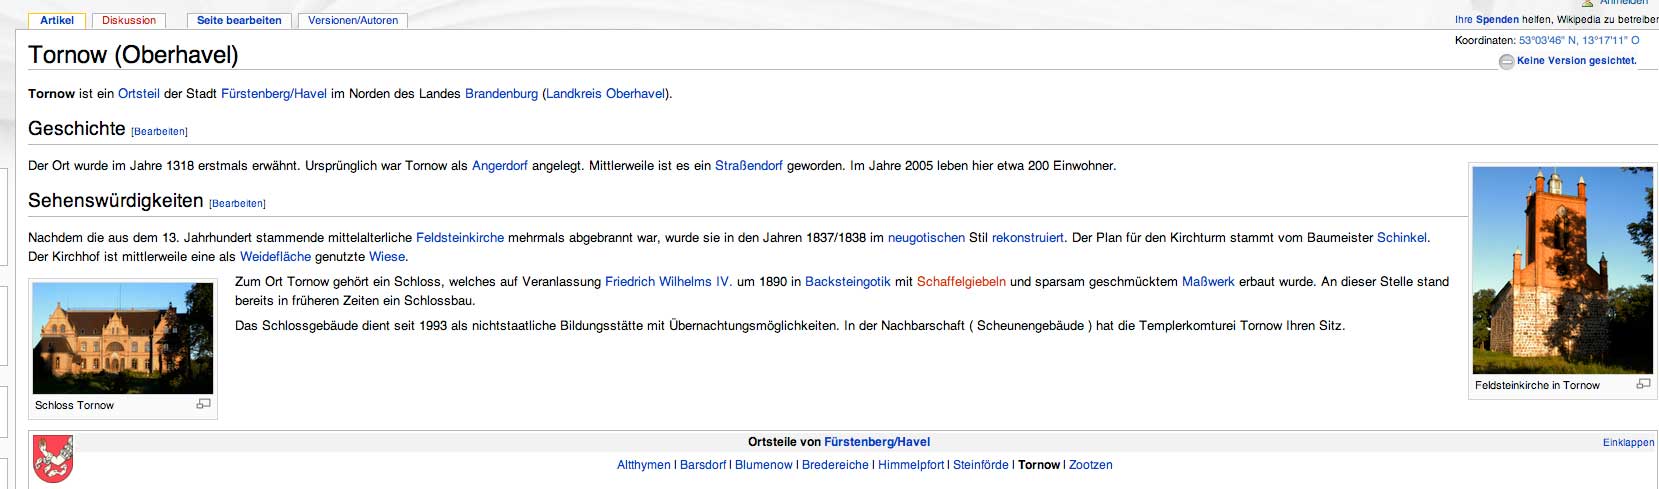
Task: Visit the Zootzen link in navigation box
Action: click(1090, 465)
